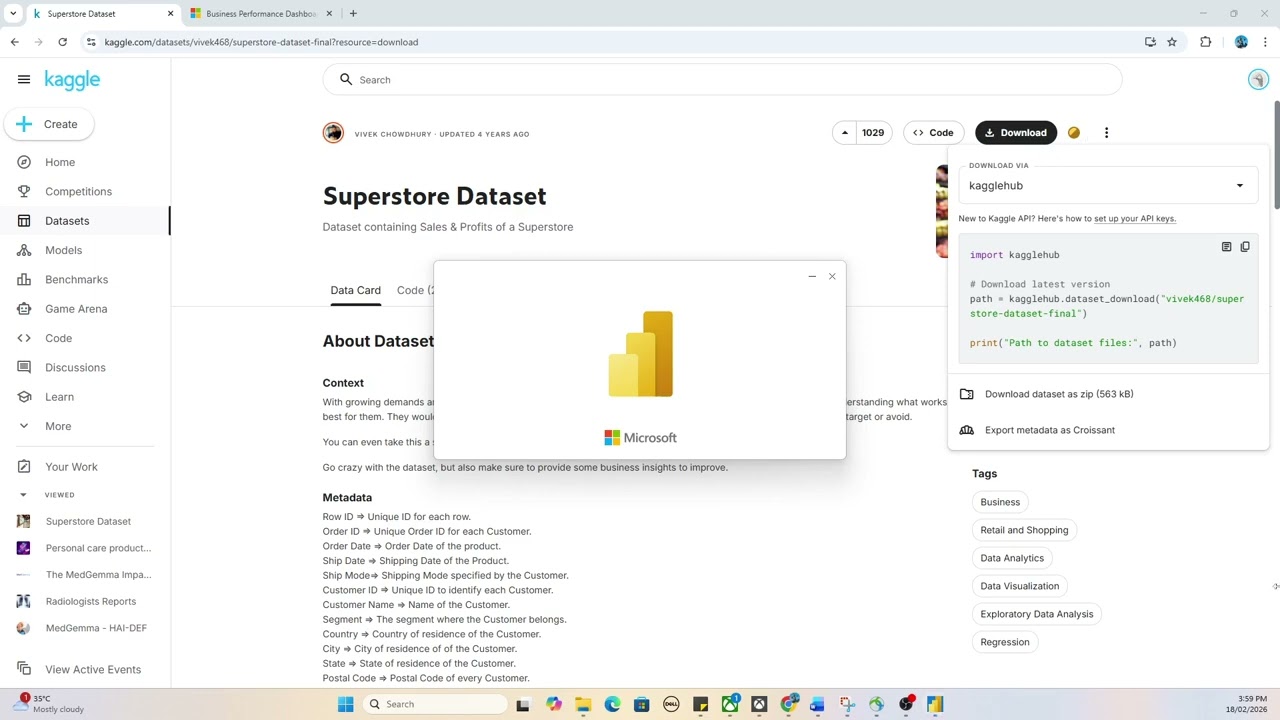Click the Discussions icon in sidebar

[24, 367]
